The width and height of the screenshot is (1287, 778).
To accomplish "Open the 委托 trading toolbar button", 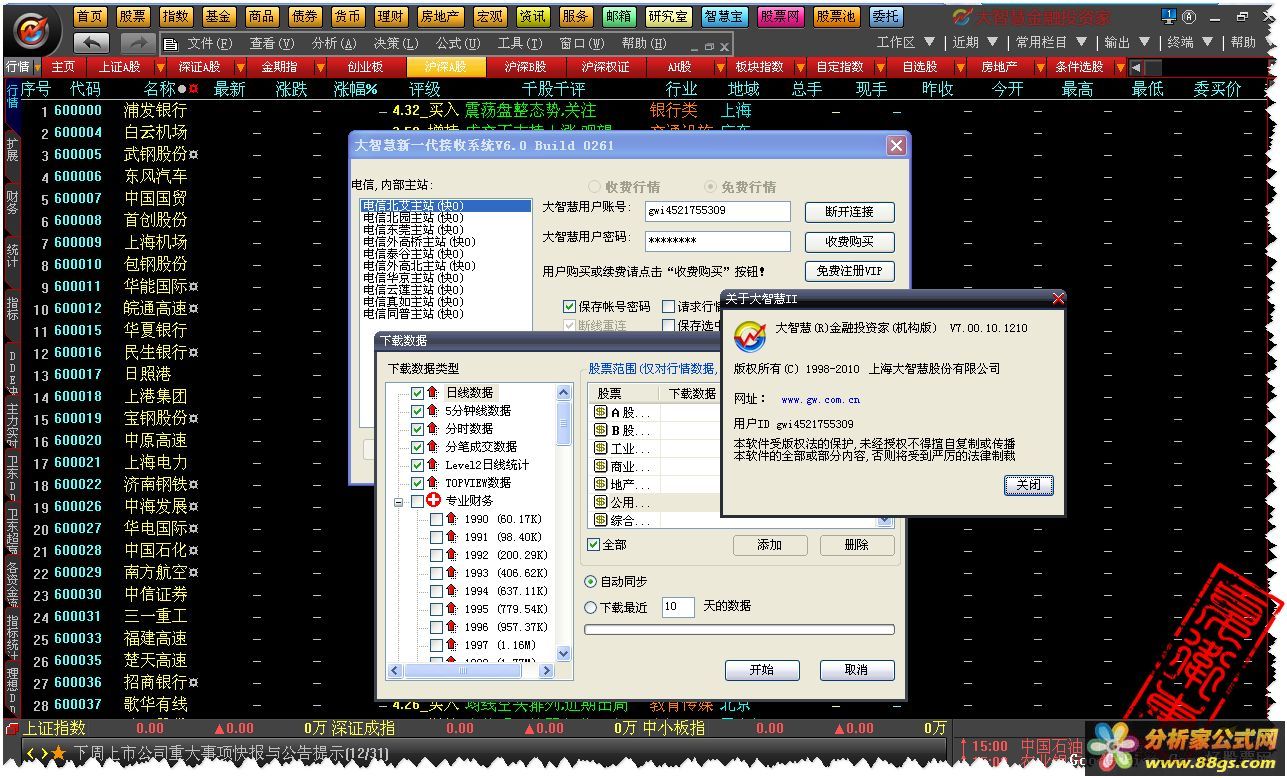I will pos(884,17).
